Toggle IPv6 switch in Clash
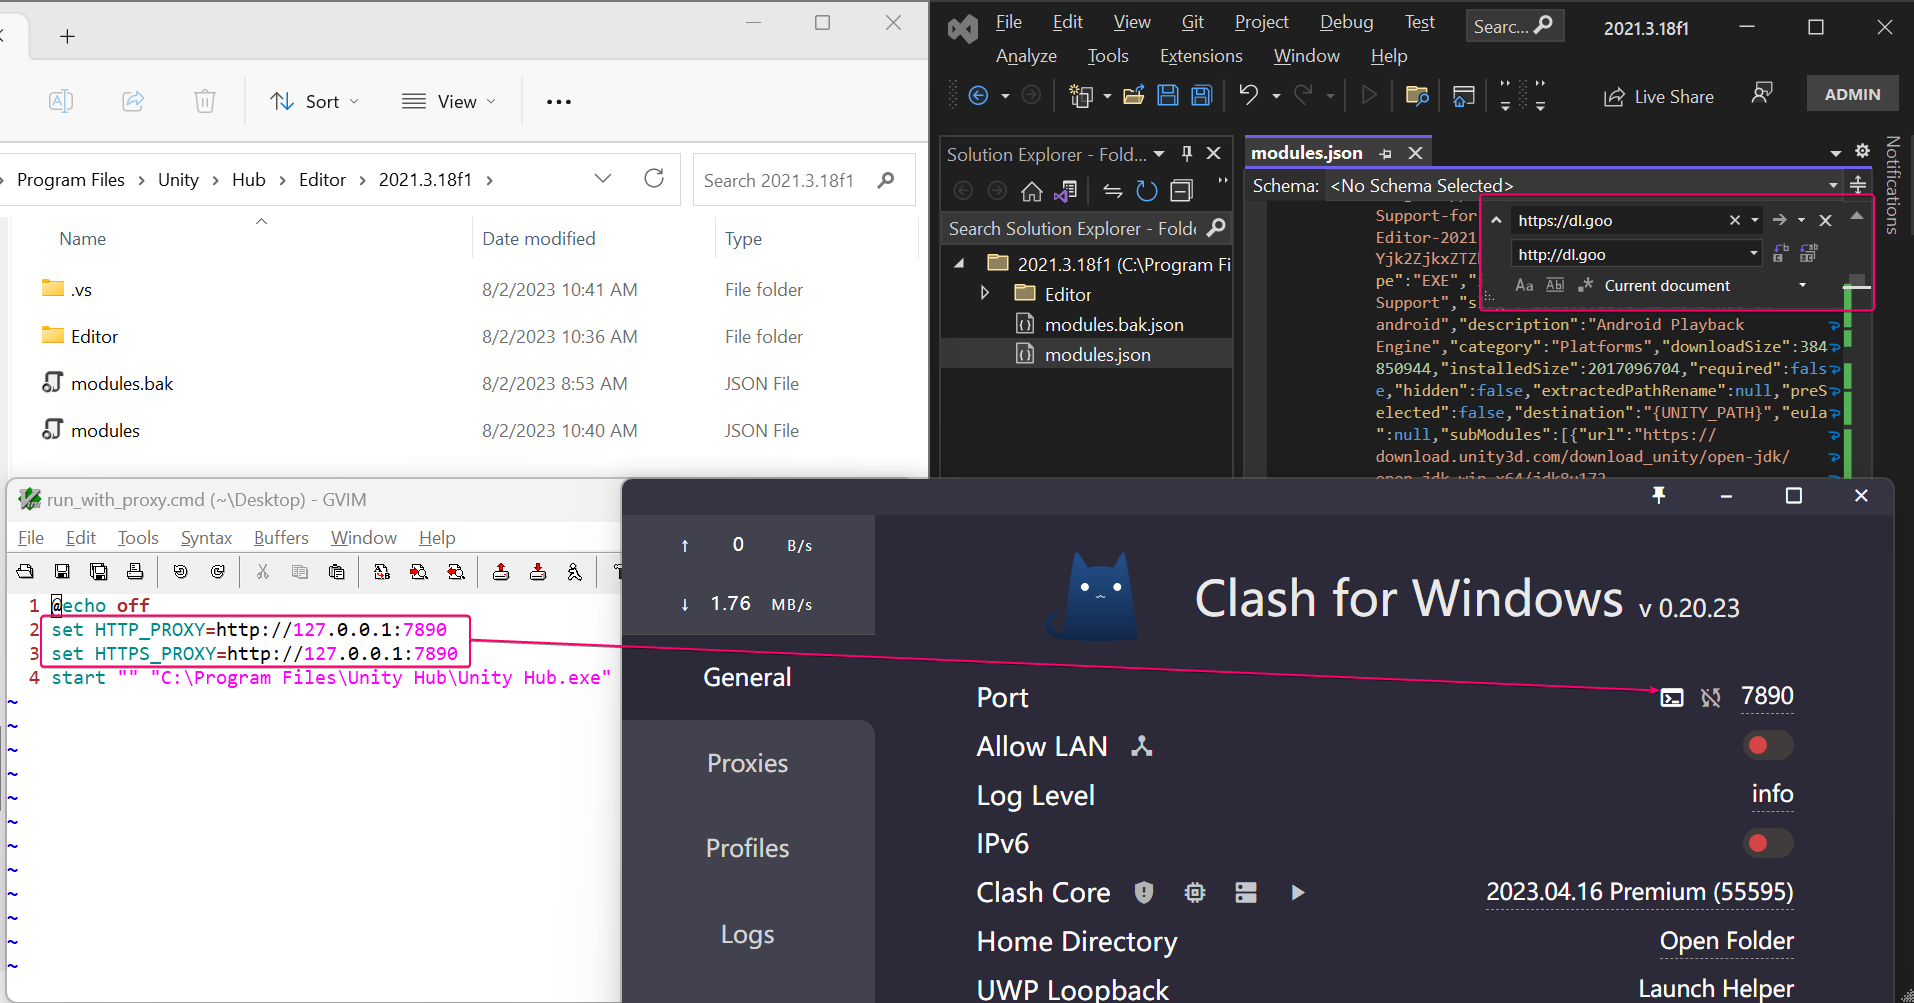Image resolution: width=1914 pixels, height=1003 pixels. [x=1768, y=843]
